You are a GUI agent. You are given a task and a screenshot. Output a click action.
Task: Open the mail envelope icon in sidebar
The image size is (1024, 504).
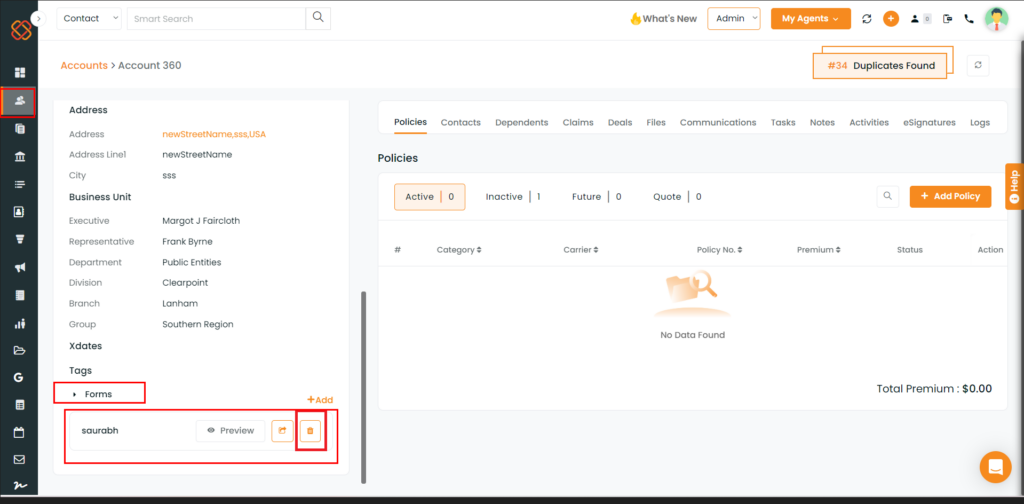(x=20, y=460)
